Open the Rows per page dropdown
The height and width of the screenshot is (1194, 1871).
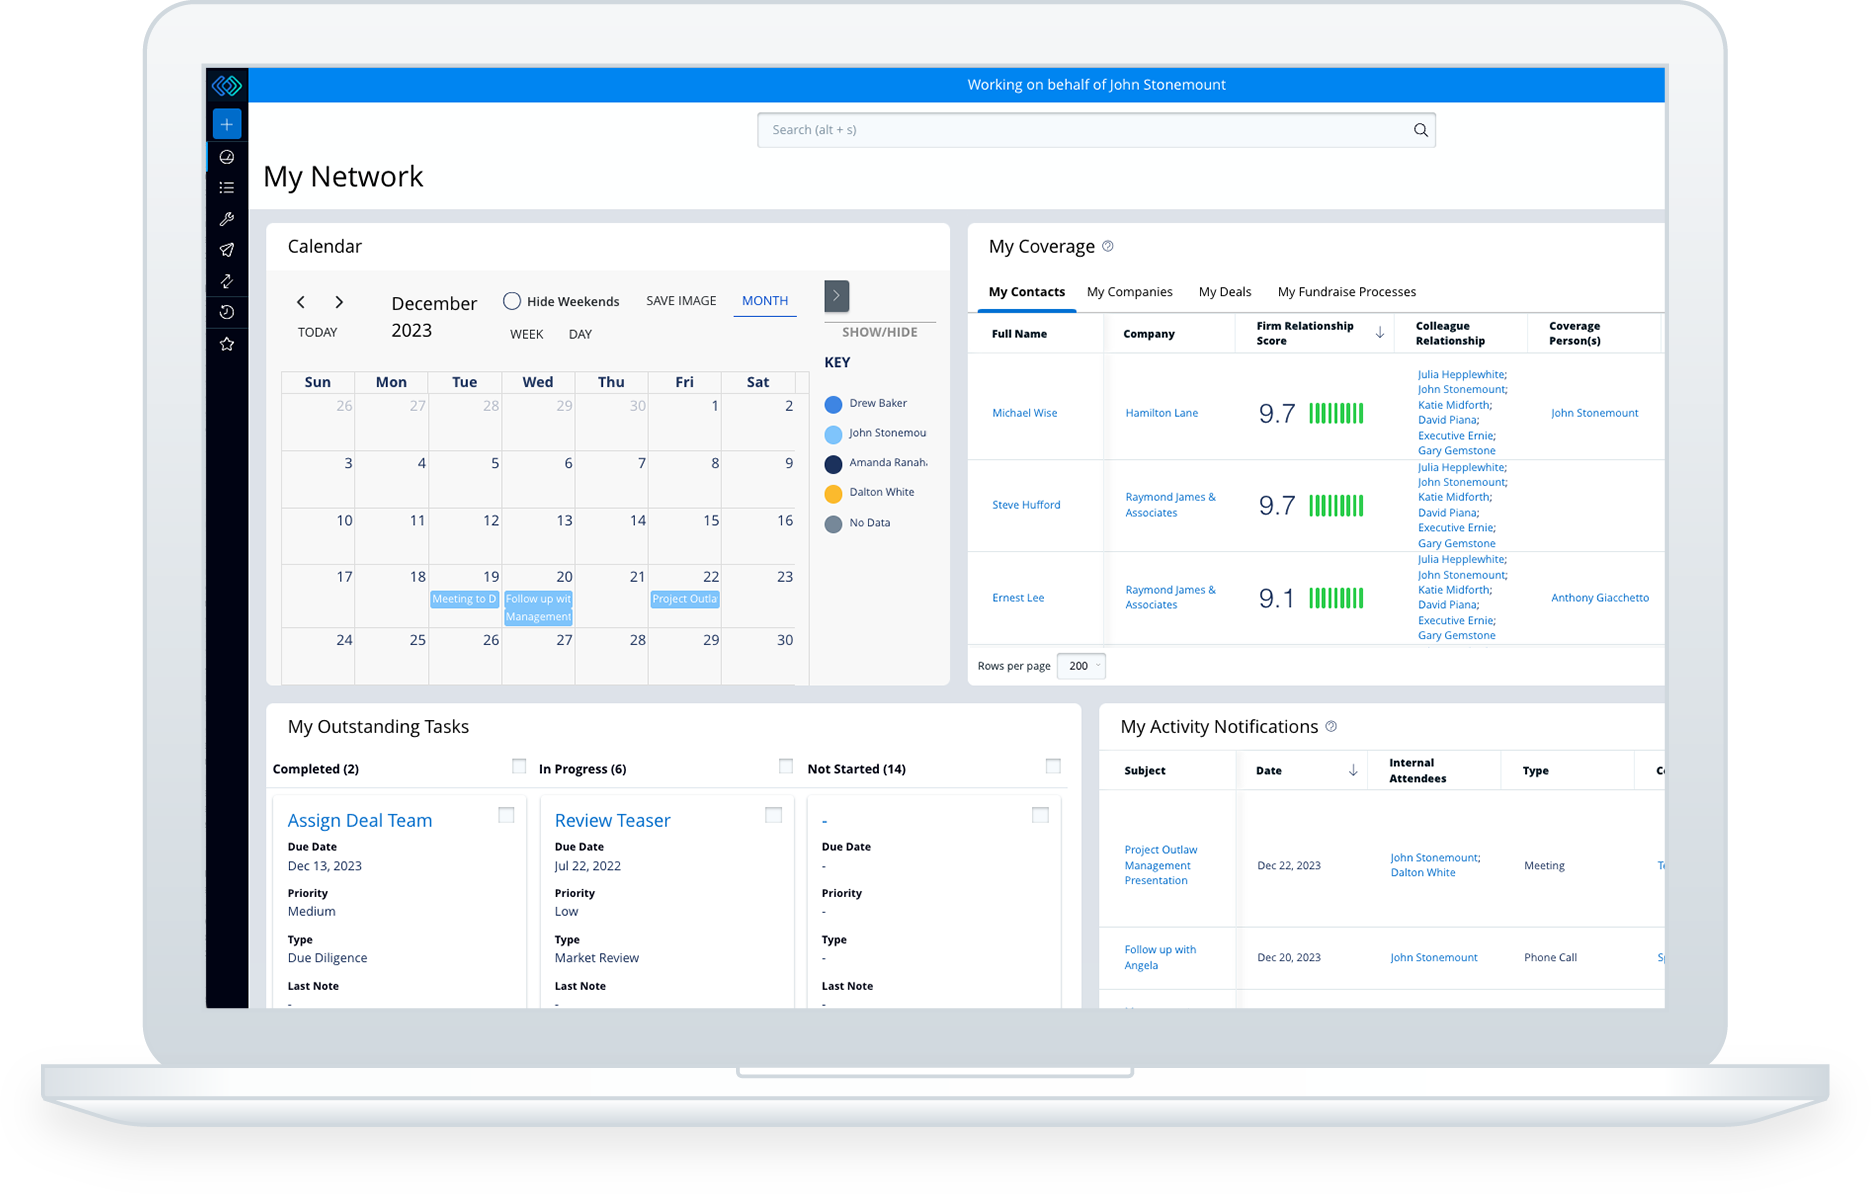pyautogui.click(x=1081, y=666)
